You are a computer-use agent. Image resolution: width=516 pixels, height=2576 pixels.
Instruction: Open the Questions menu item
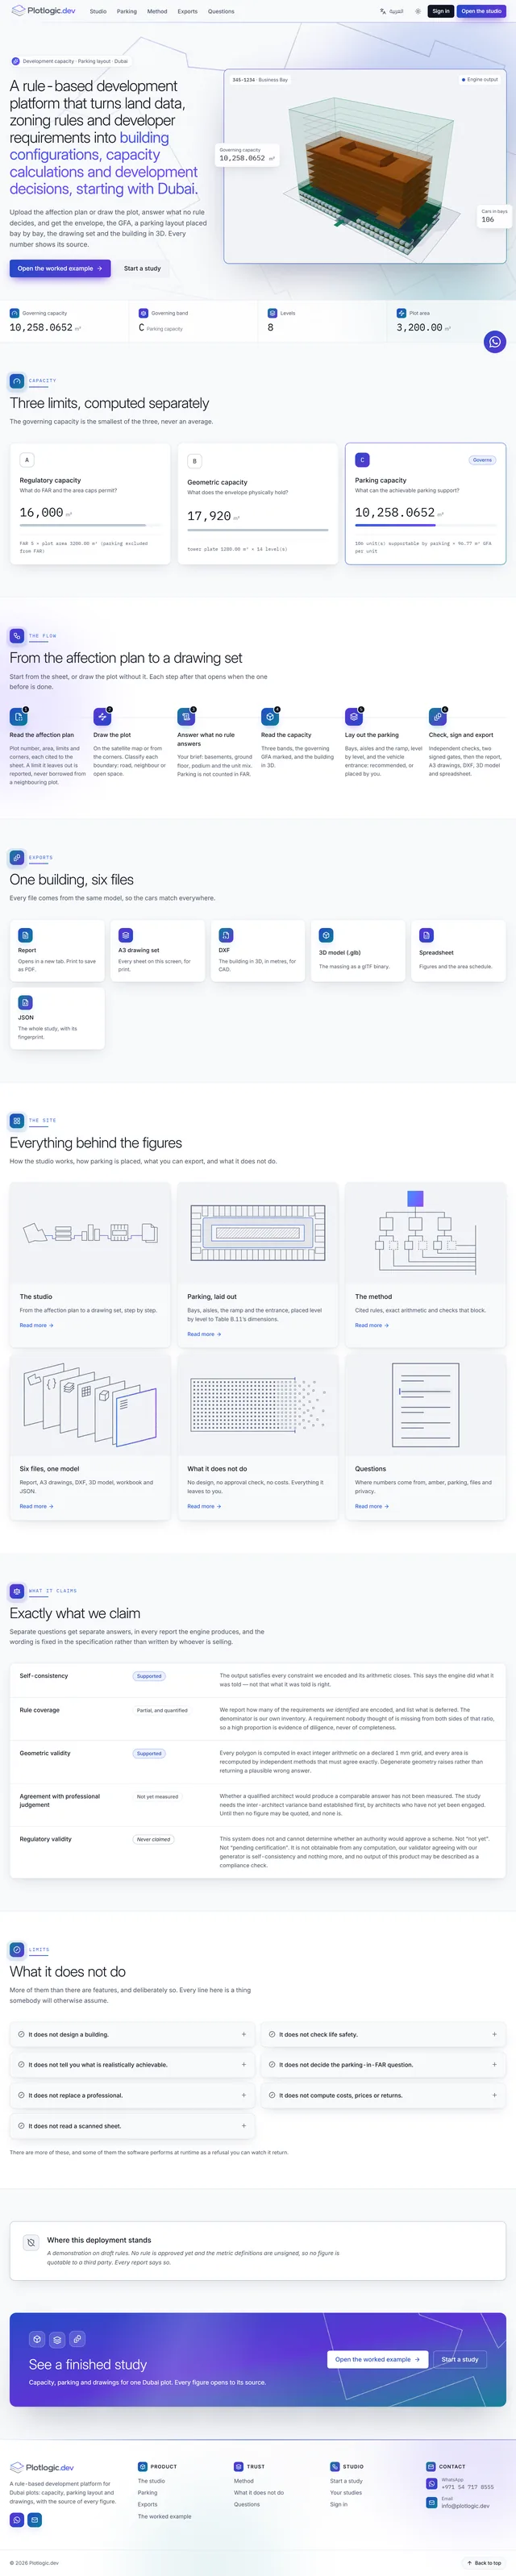221,11
